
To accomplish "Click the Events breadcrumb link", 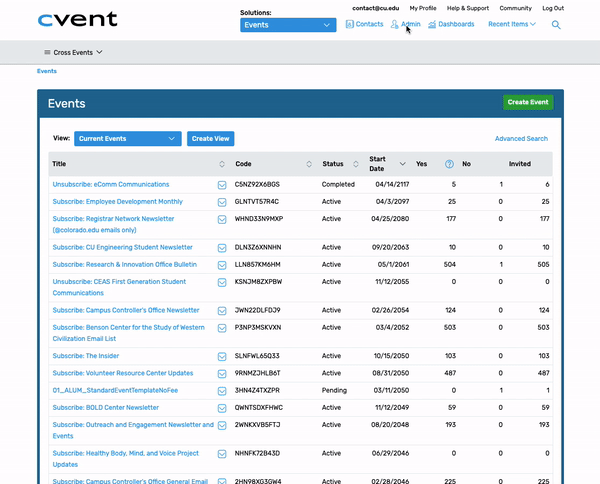I will tap(47, 71).
